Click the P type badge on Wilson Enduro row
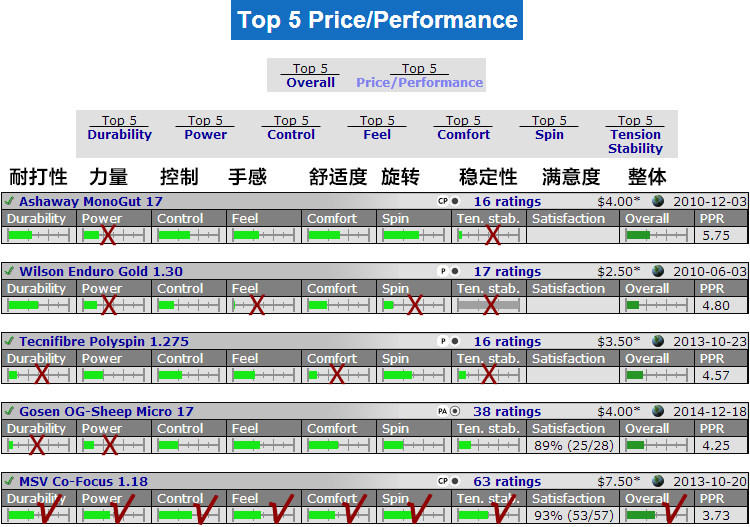The image size is (750, 527). (x=443, y=271)
